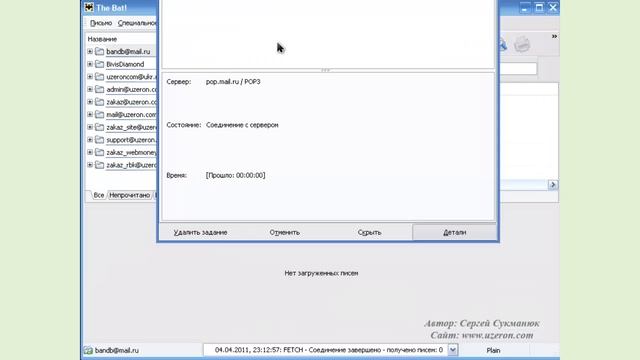Expand the zakaz_site@uzeron account node

click(x=90, y=127)
